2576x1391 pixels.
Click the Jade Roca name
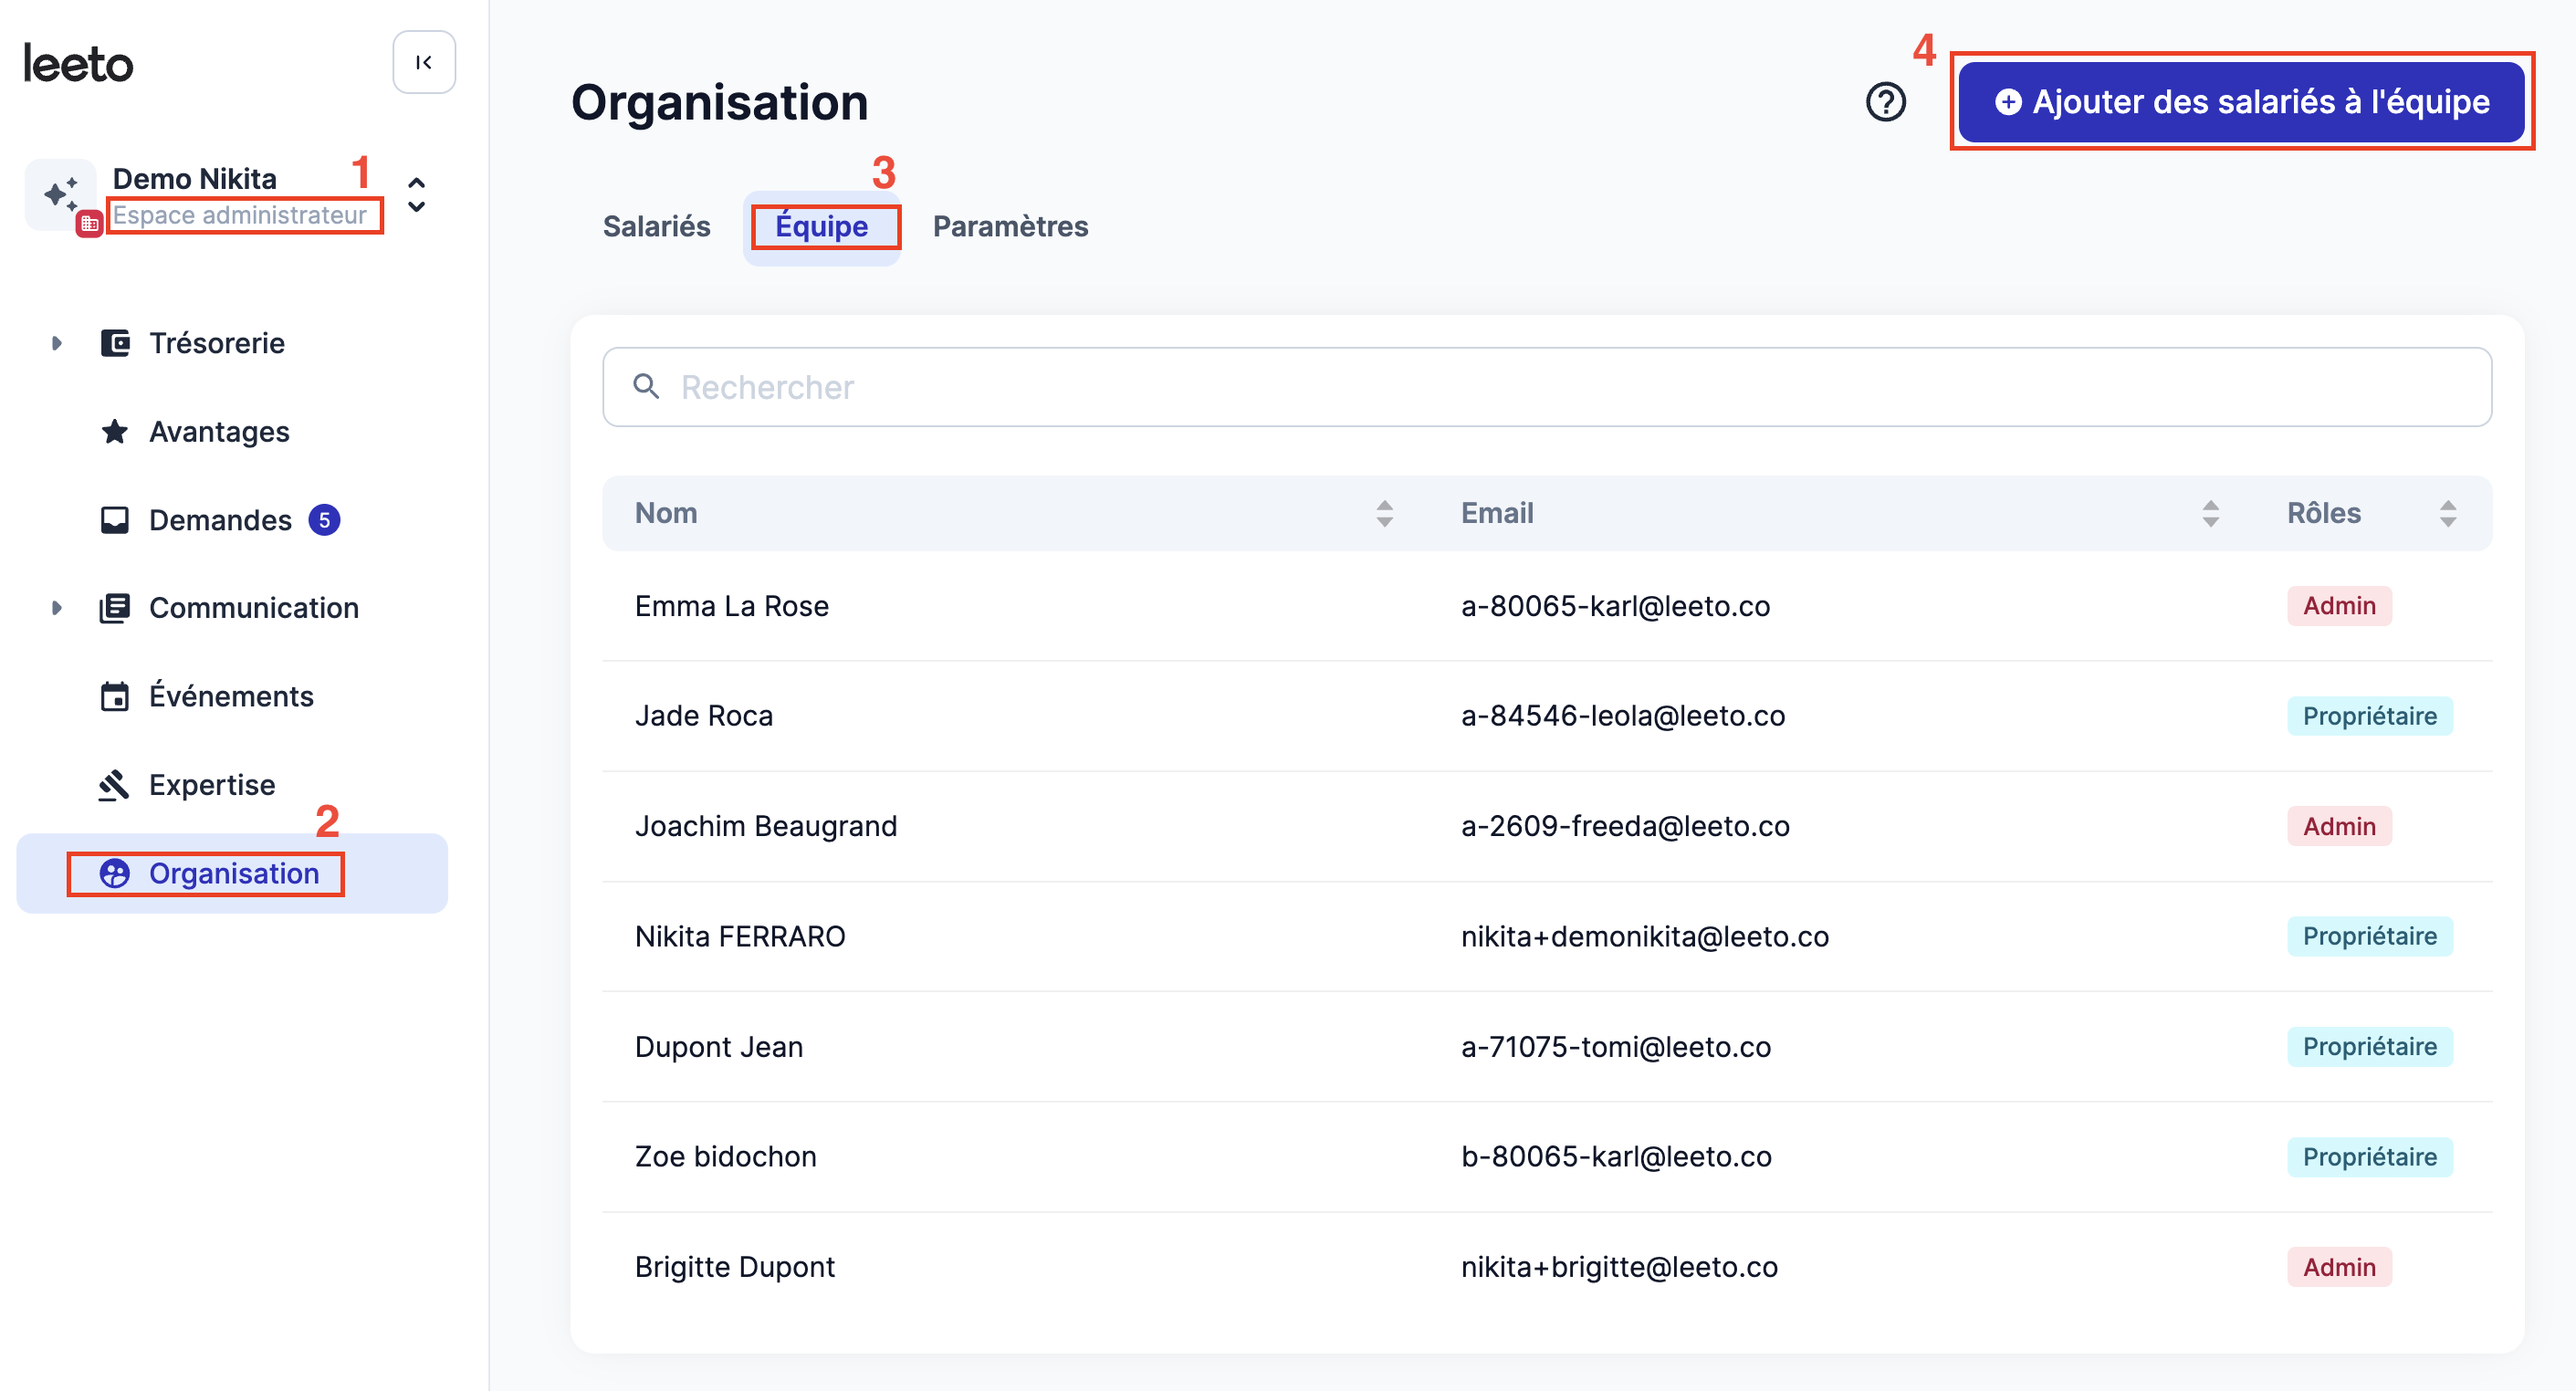coord(704,716)
